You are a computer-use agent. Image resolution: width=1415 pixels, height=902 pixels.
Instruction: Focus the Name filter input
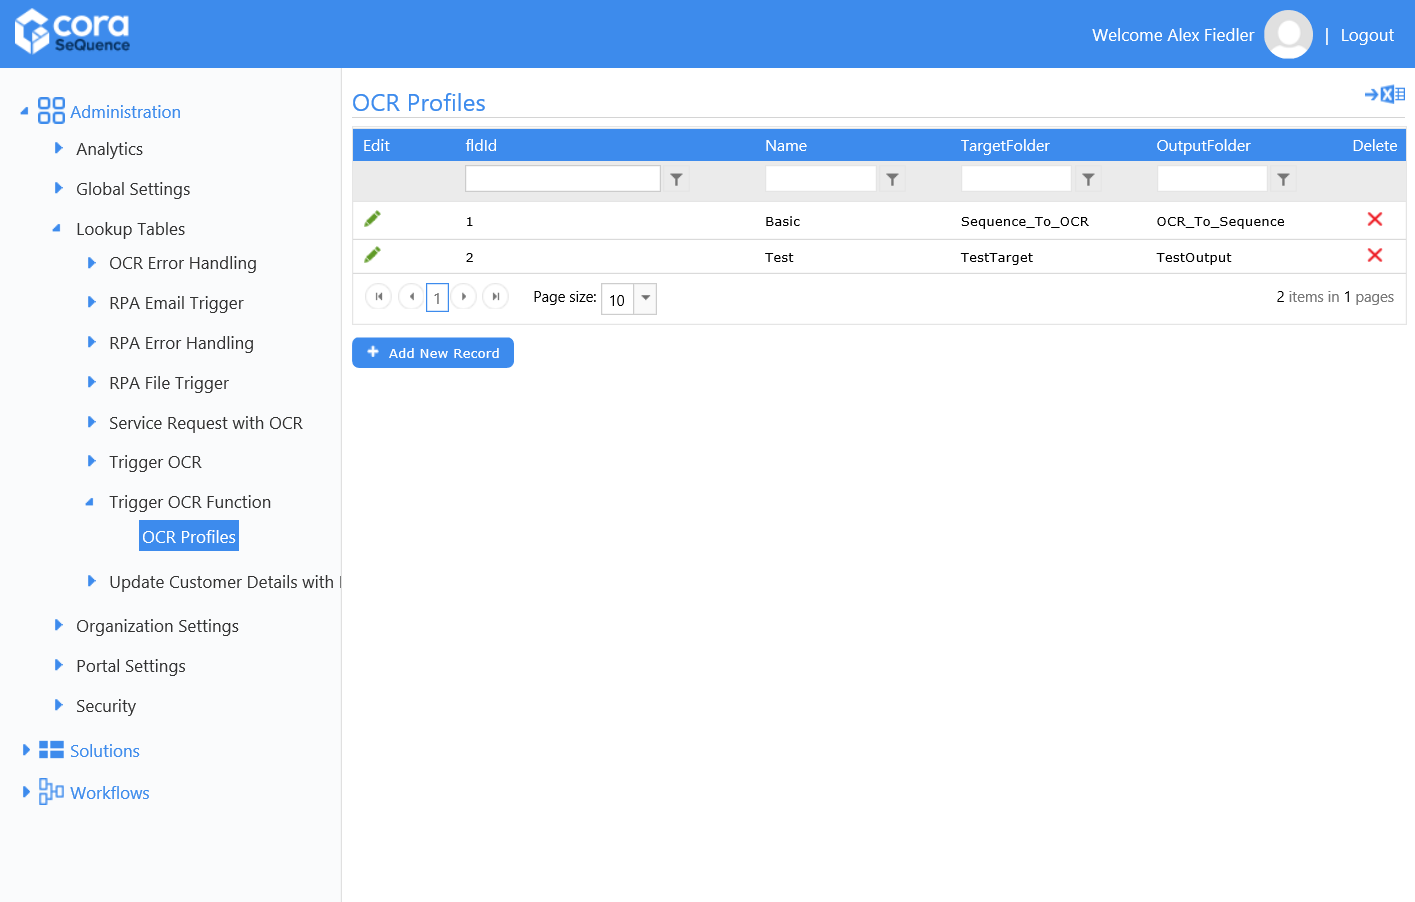821,179
